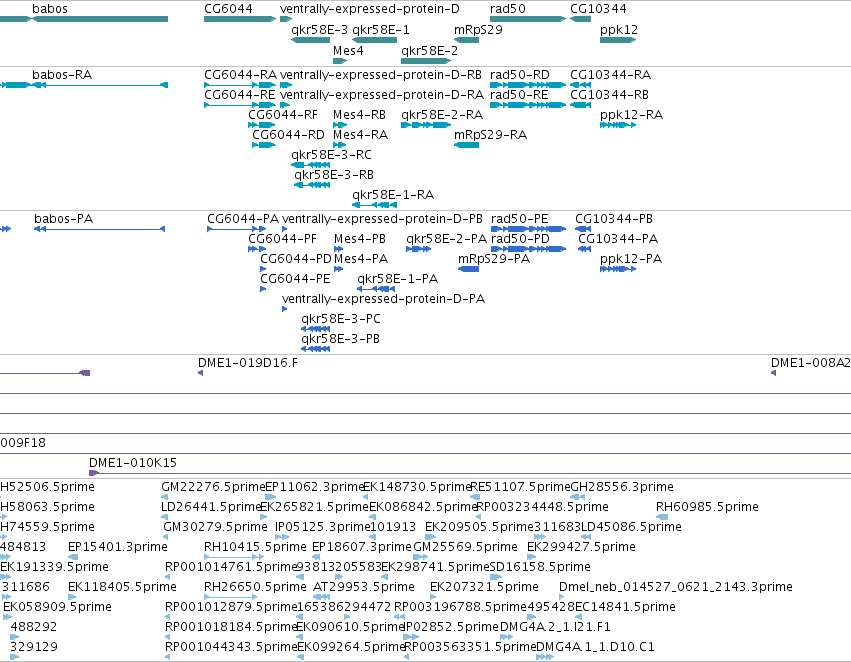The image size is (851, 662).
Task: Select the babos-PA CDS label
Action: [63, 219]
